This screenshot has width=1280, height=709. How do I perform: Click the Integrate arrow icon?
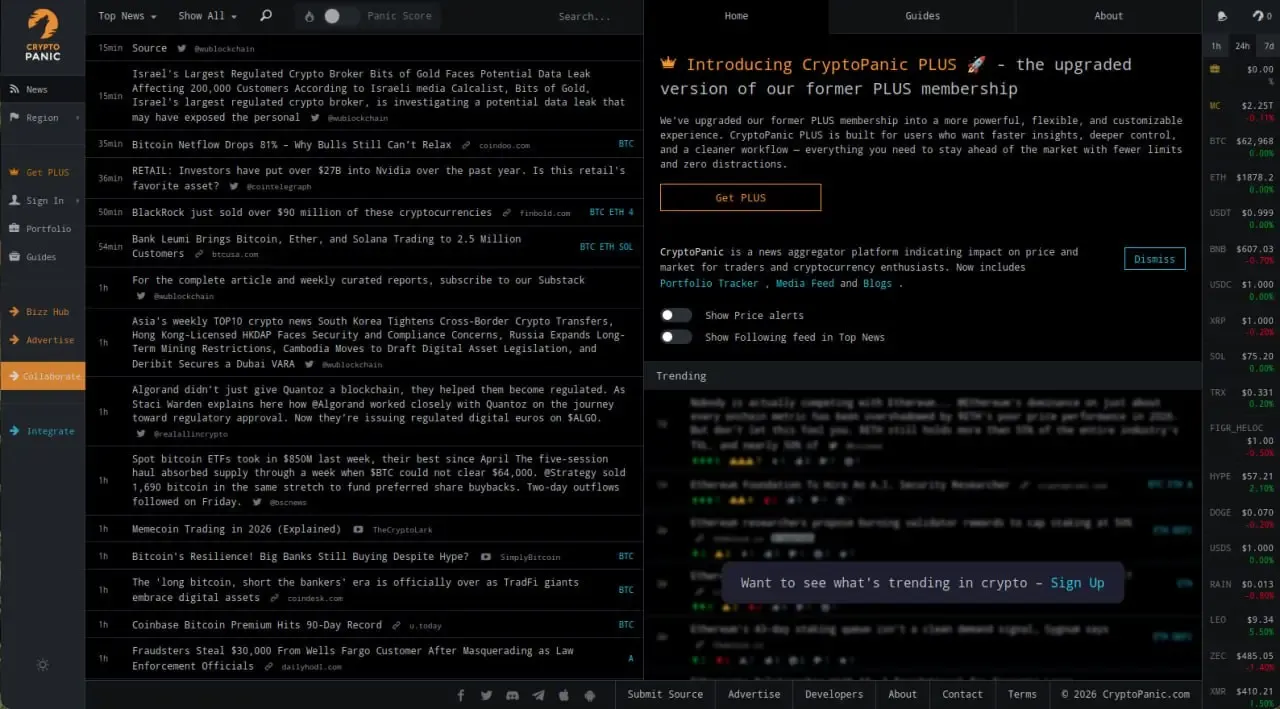pos(15,431)
